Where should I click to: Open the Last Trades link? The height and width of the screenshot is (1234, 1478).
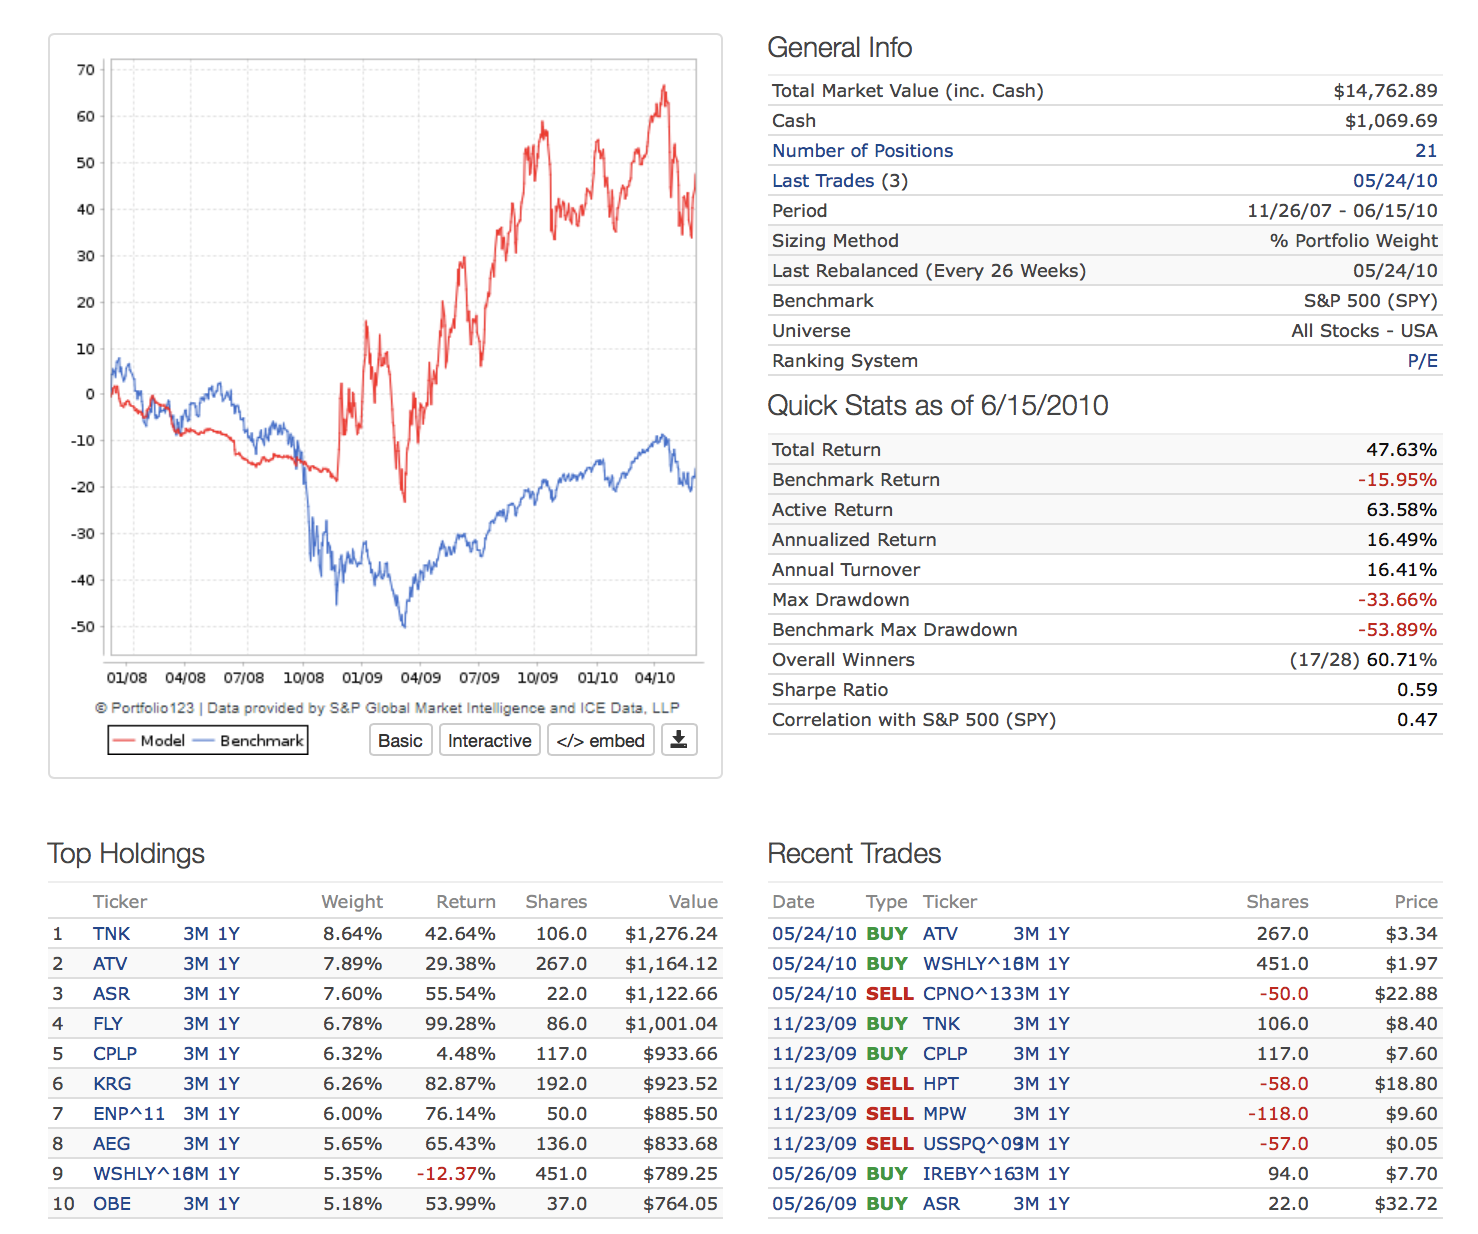[822, 181]
